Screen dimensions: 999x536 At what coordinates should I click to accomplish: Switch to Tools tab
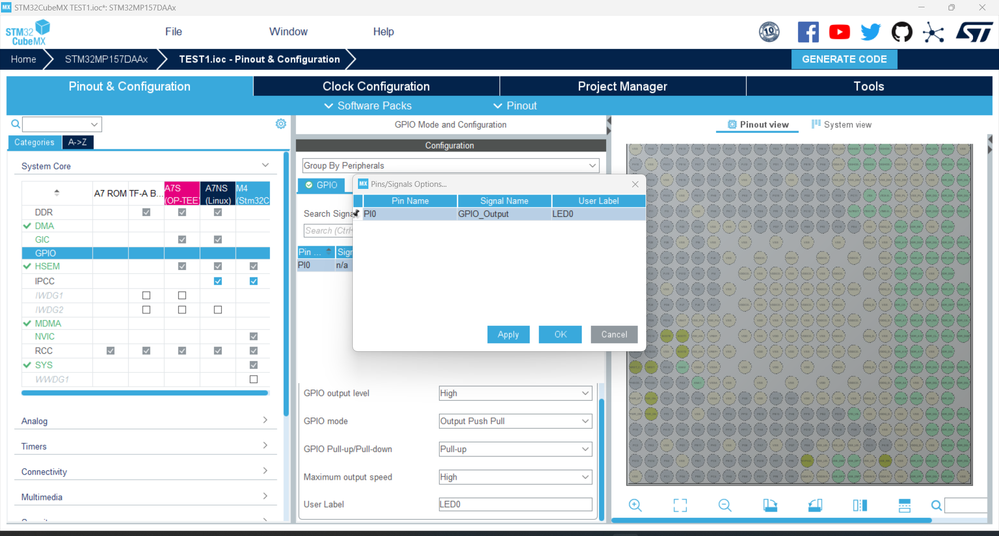(x=869, y=87)
